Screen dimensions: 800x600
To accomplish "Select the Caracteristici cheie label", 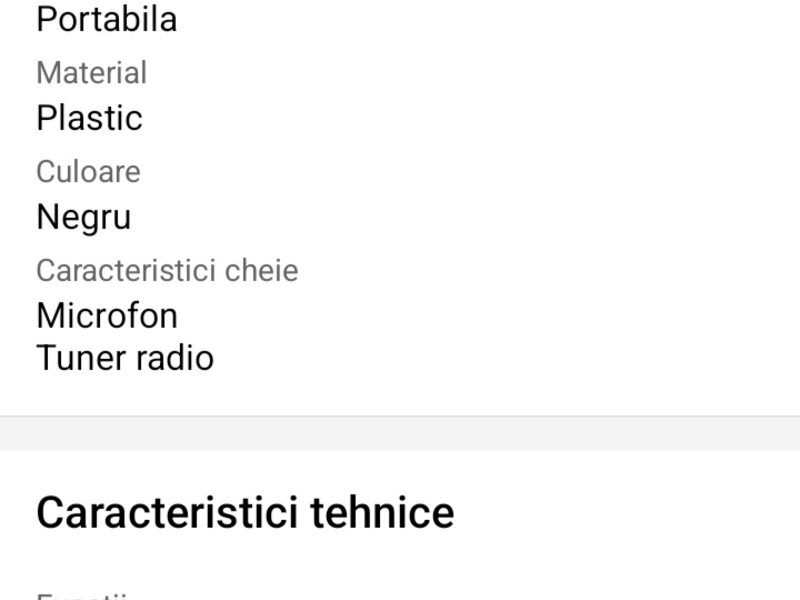I will click(167, 271).
